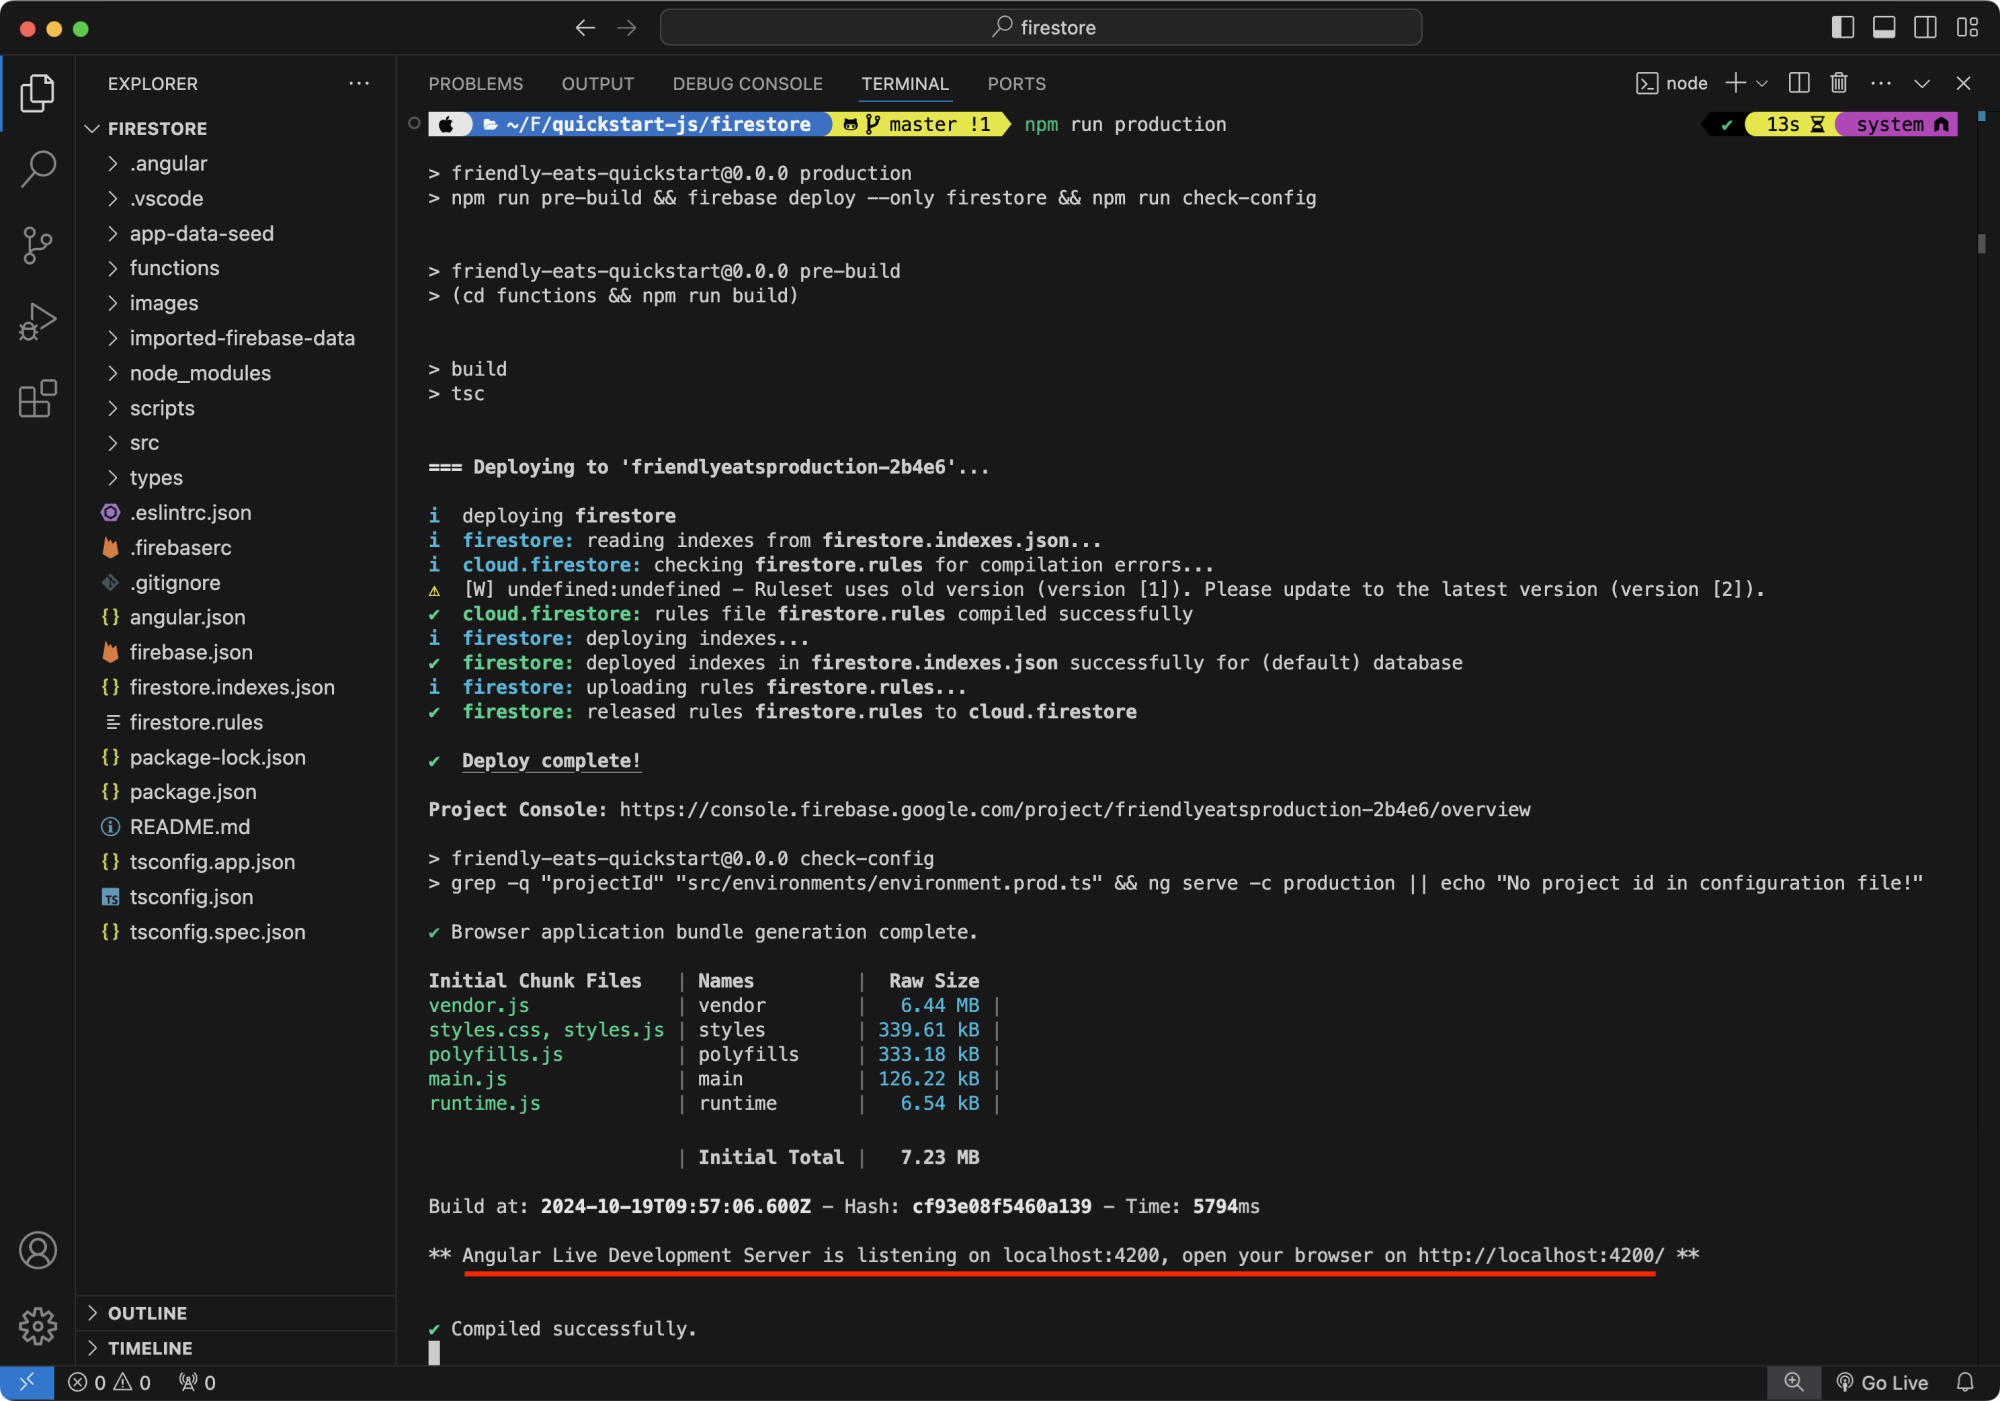The image size is (2000, 1401).
Task: Open the Search view in activity bar
Action: [37, 169]
